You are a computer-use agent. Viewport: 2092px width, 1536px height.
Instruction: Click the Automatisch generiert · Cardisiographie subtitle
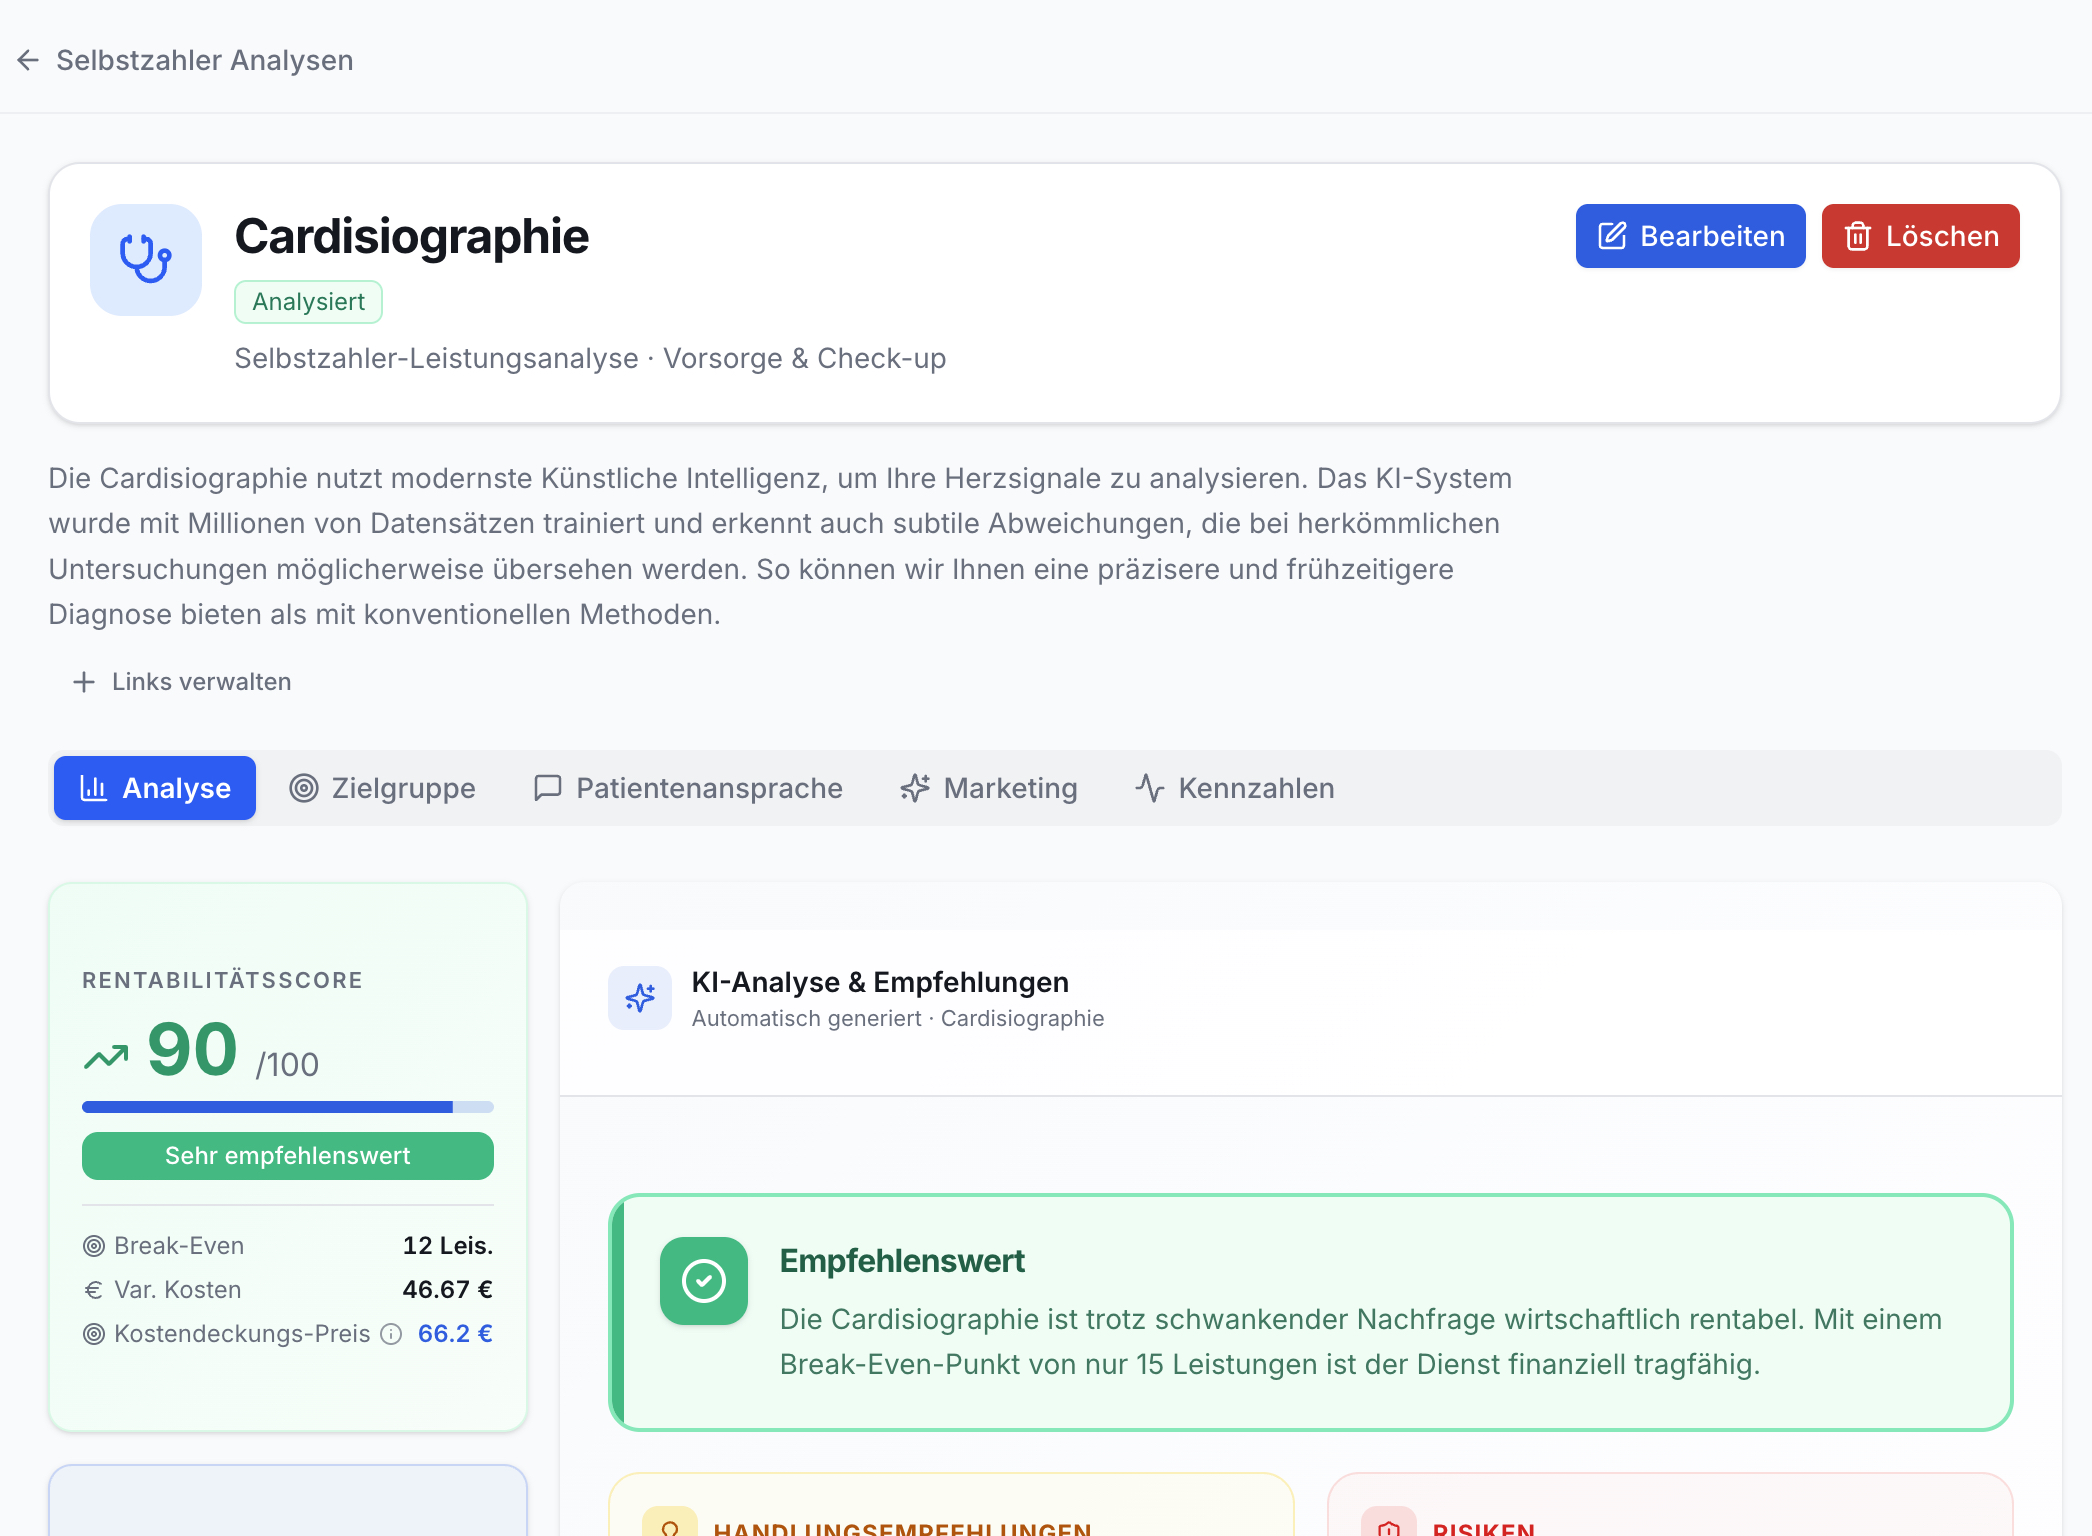click(898, 1018)
